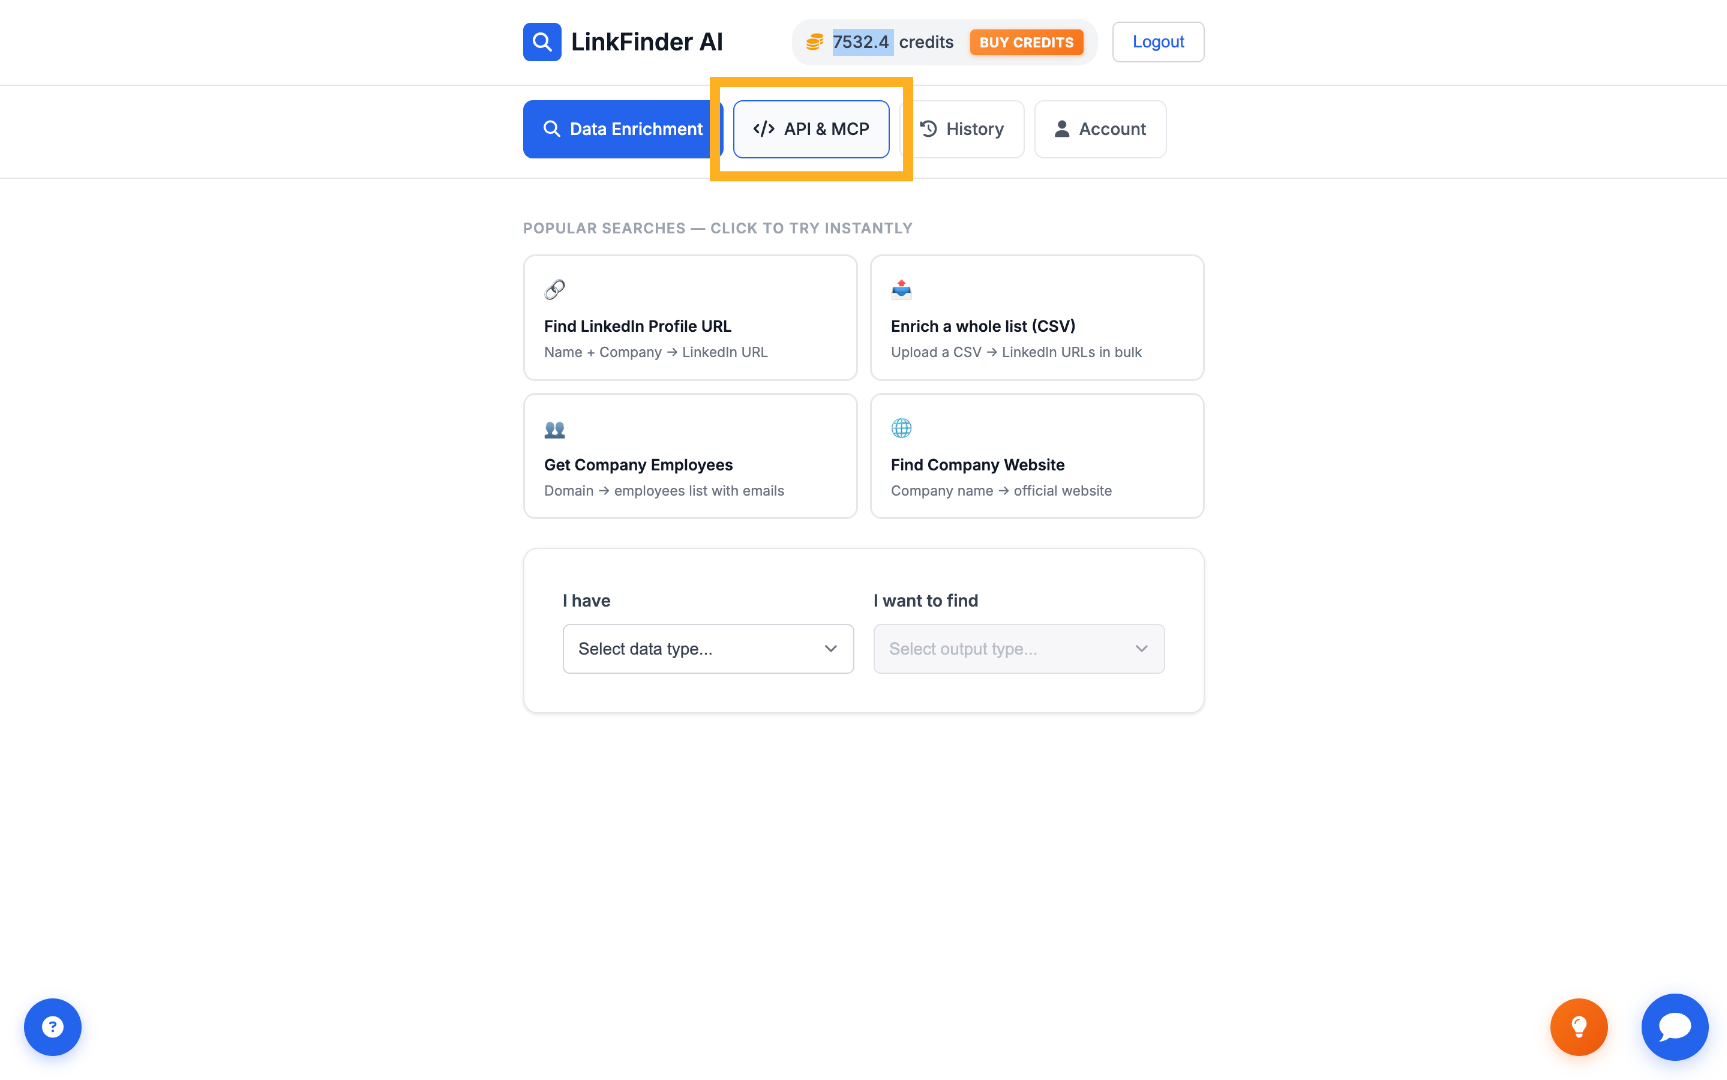This screenshot has width=1727, height=1080.
Task: Try the Get Company Employees card
Action: (x=690, y=456)
